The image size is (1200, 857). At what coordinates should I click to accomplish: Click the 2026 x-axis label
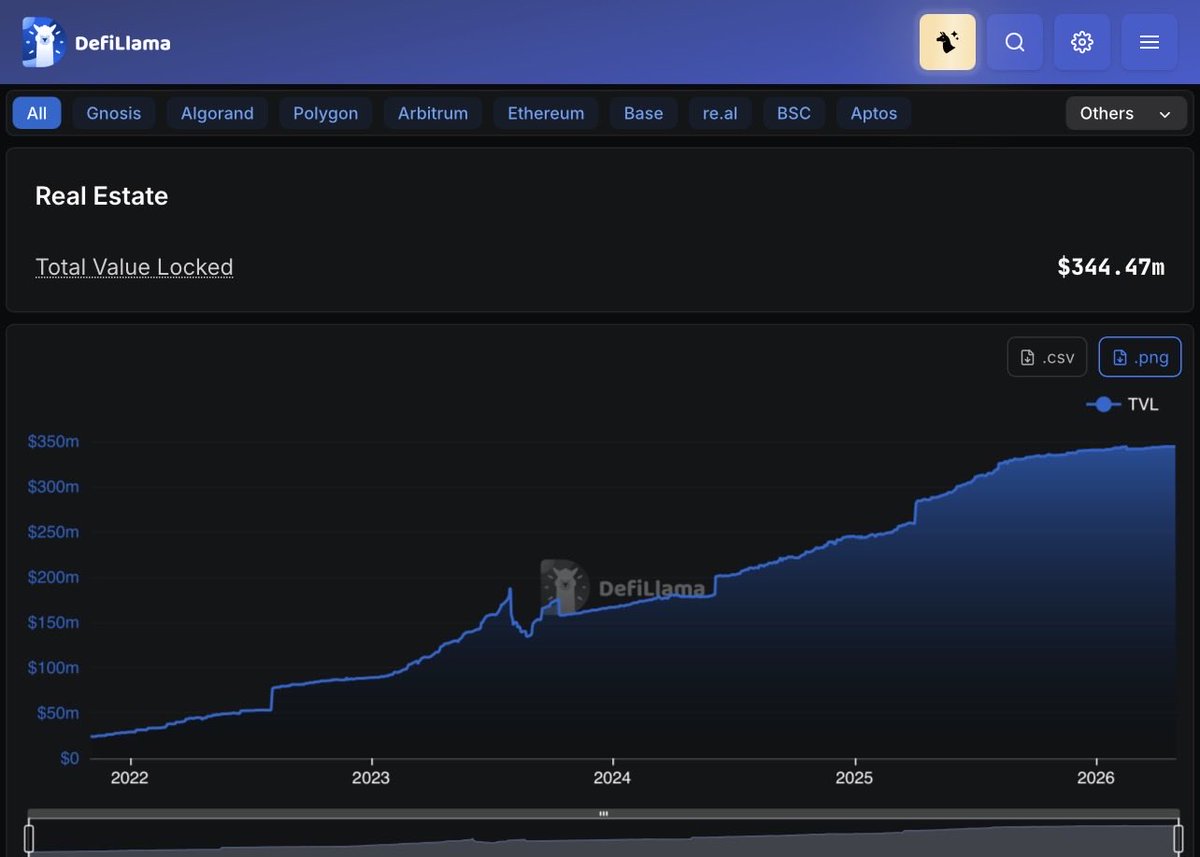pyautogui.click(x=1096, y=778)
